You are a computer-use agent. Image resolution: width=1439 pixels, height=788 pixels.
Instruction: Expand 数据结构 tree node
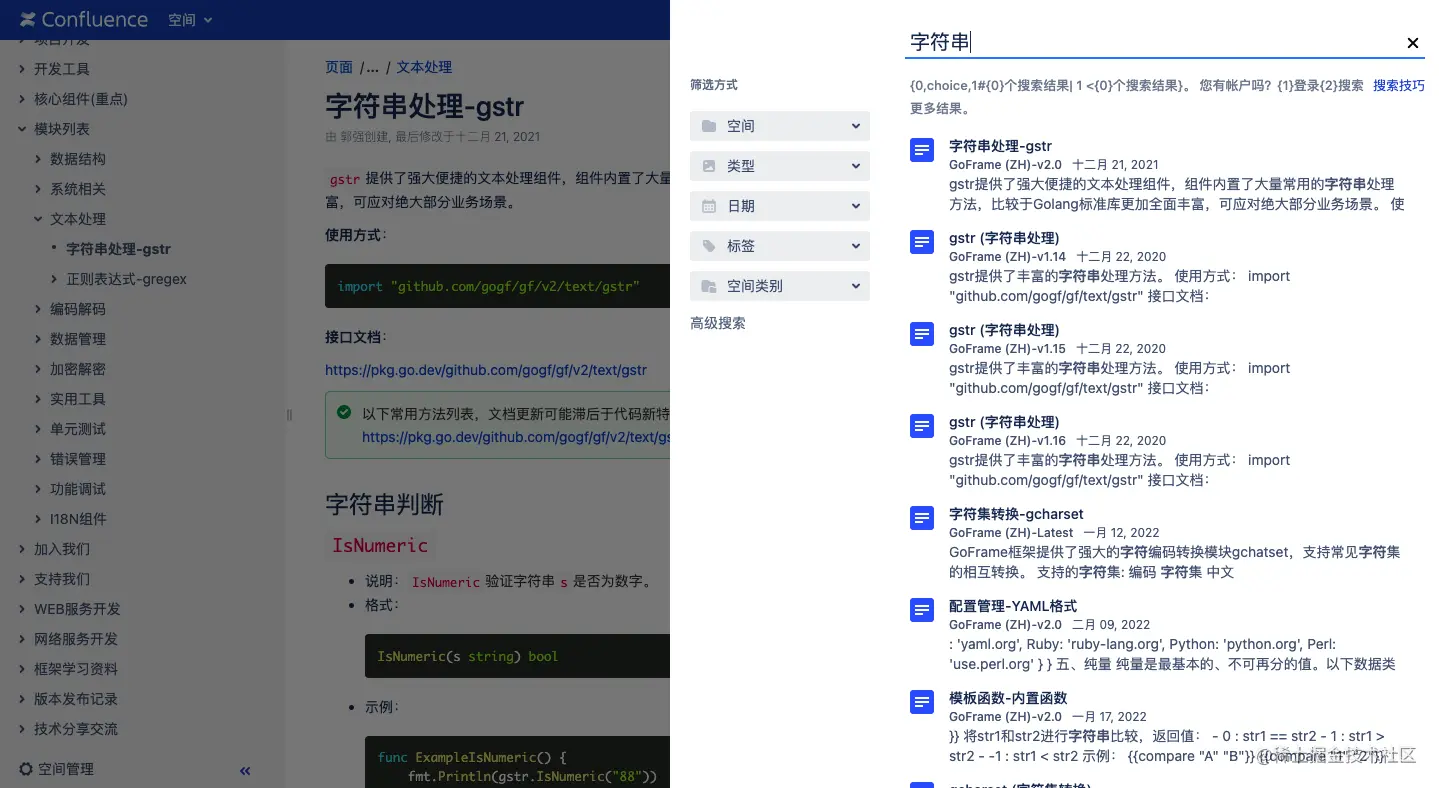(38, 159)
